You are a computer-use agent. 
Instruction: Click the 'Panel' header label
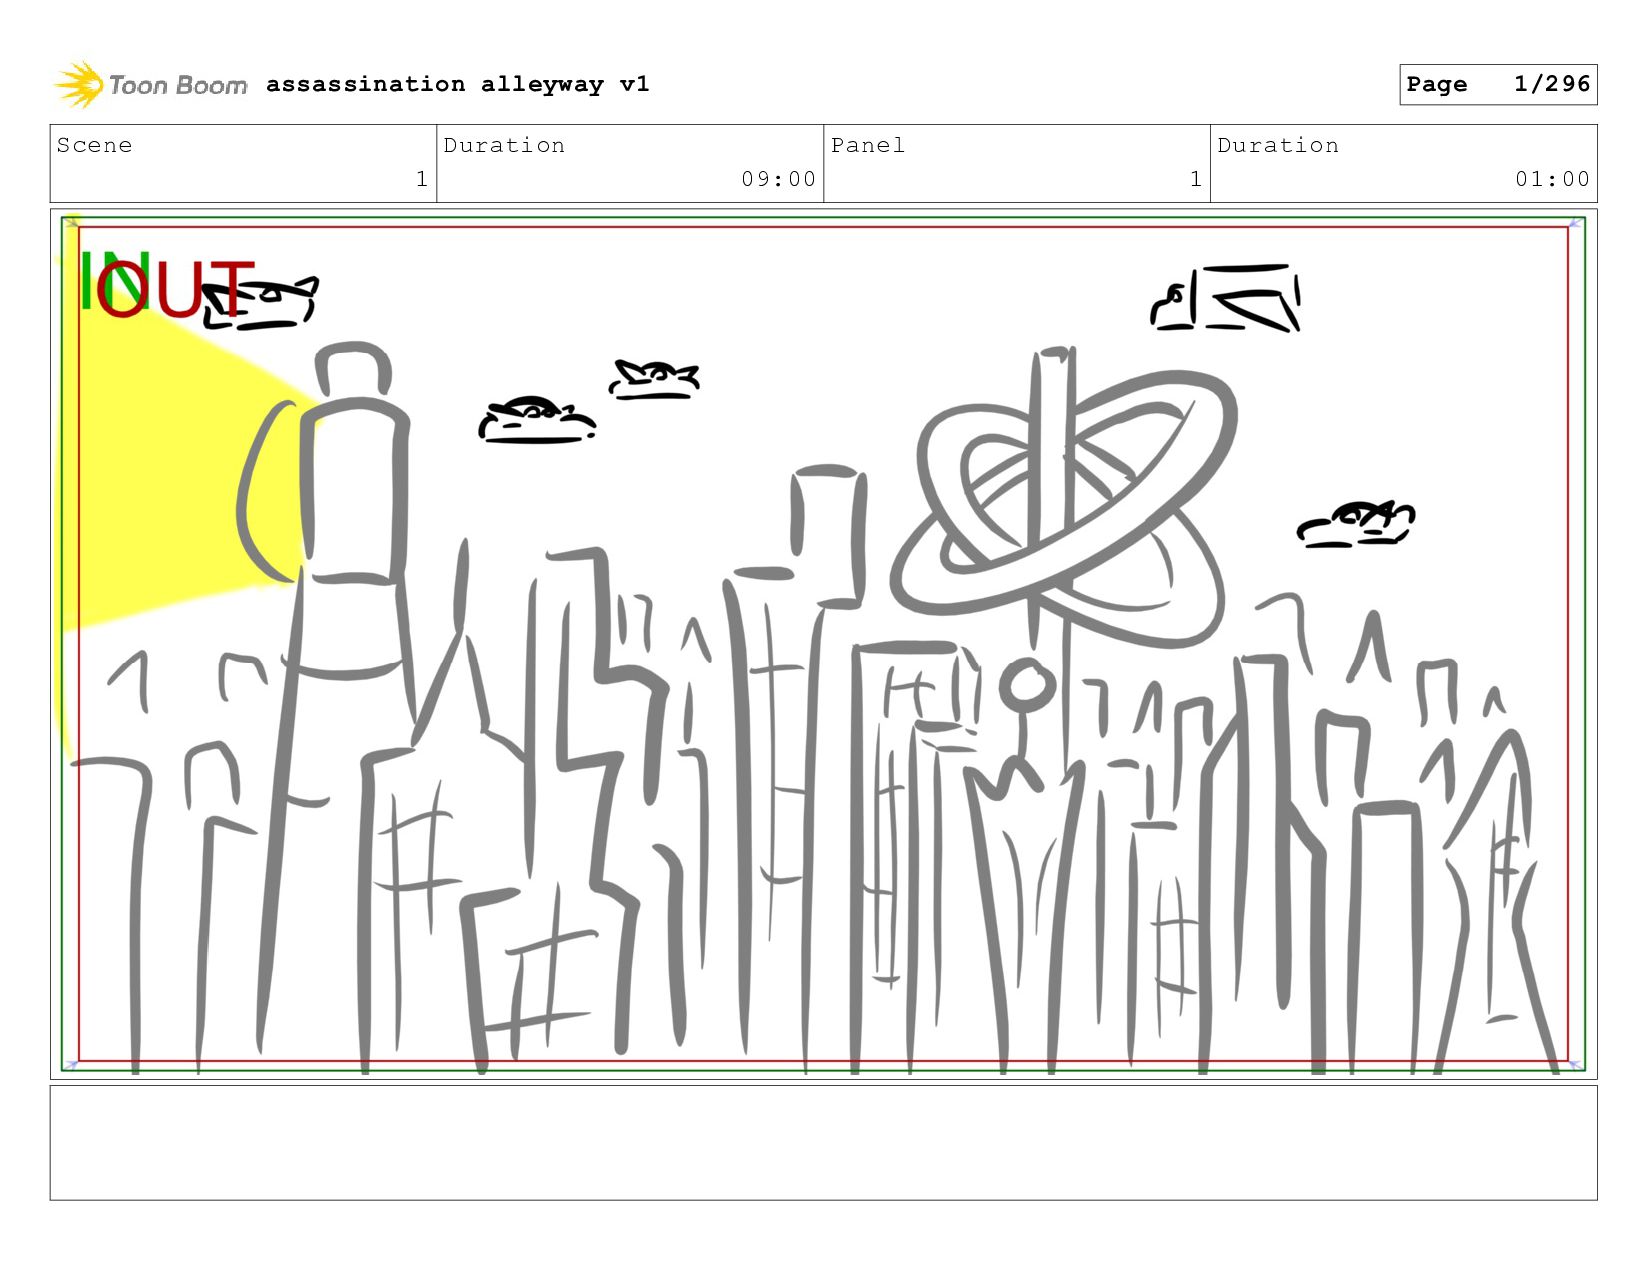click(868, 145)
